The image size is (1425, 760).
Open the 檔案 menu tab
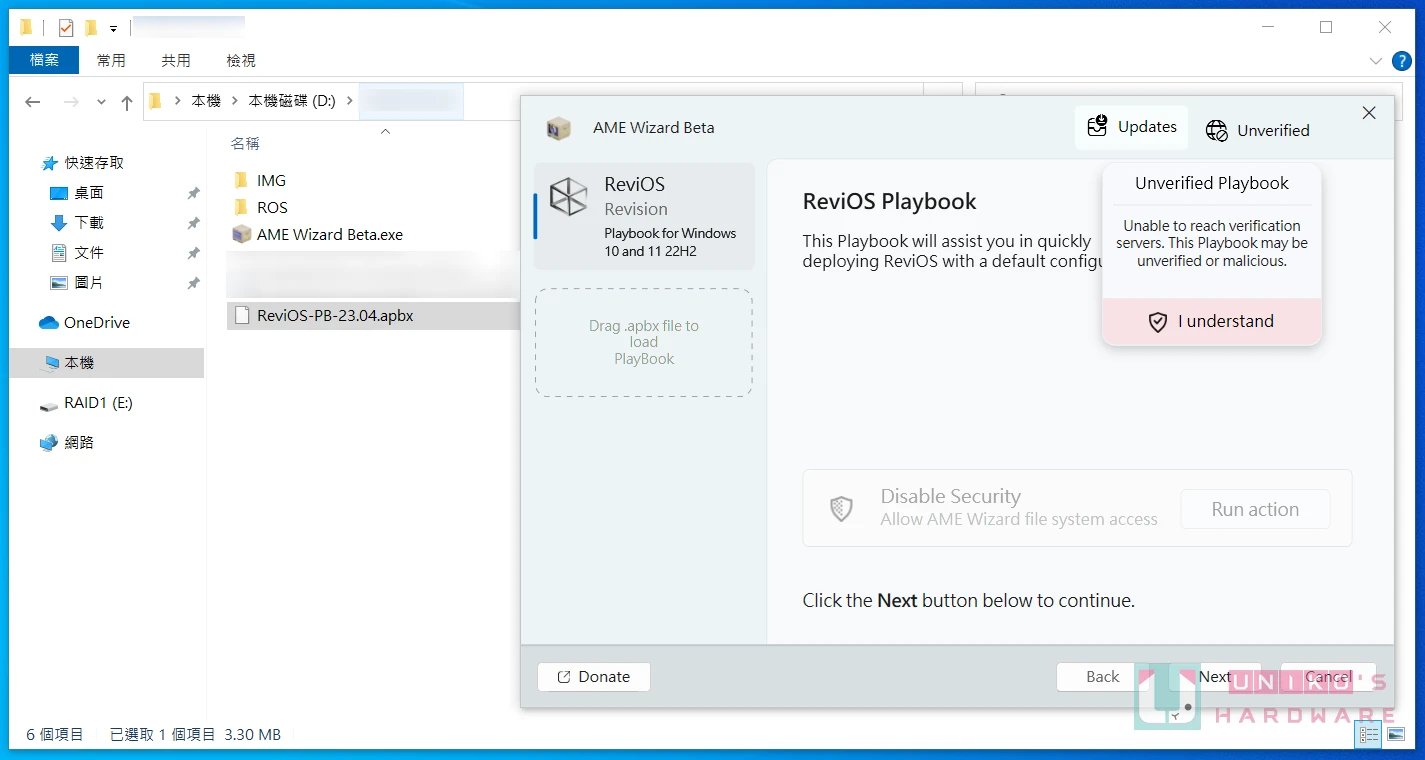pyautogui.click(x=44, y=61)
